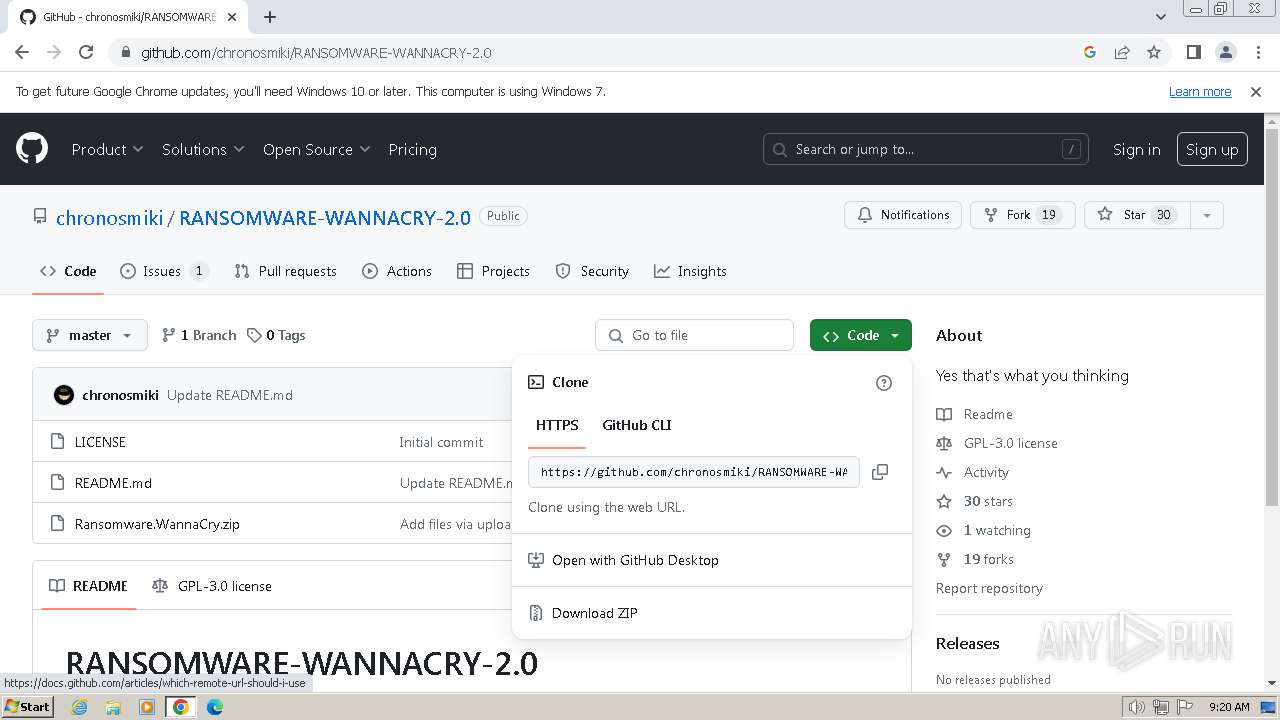Open the Insights tab
This screenshot has width=1280, height=720.
coord(690,271)
